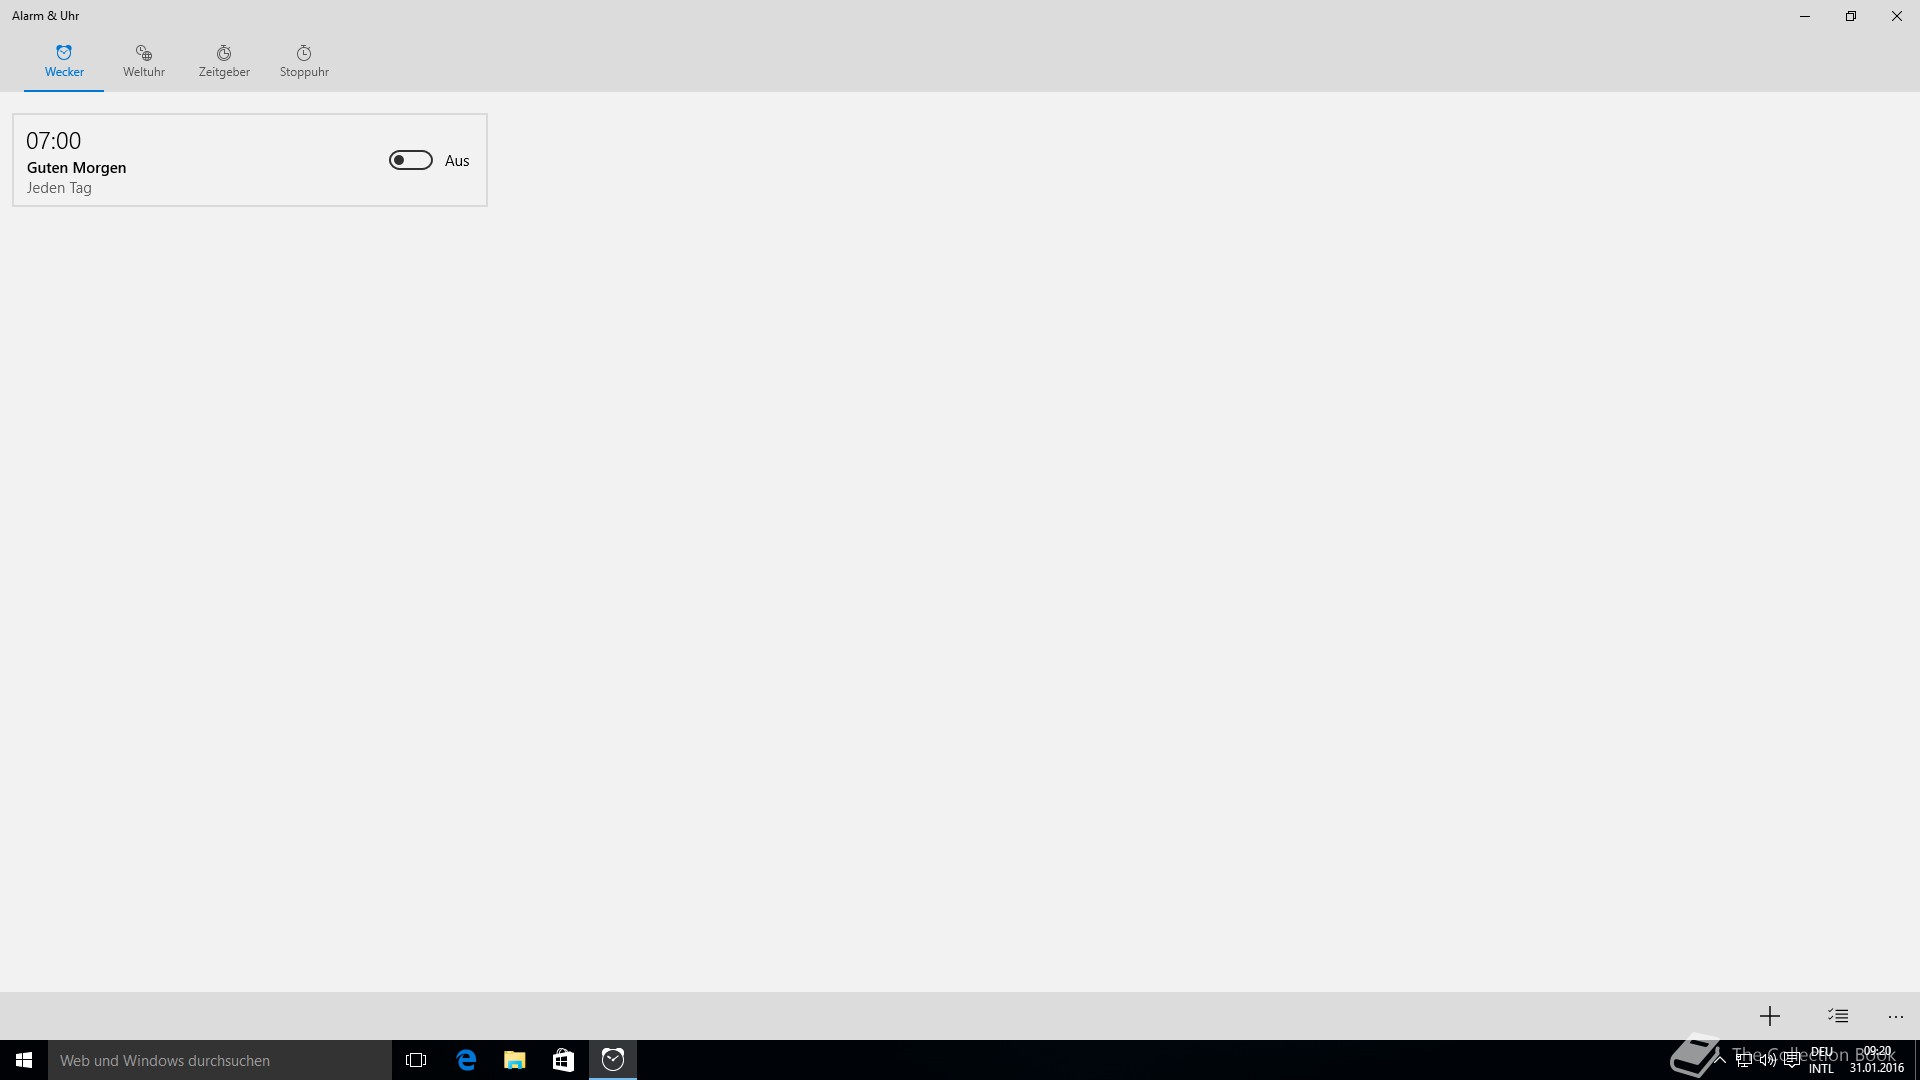Launch Microsoft Edge from the taskbar

[466, 1060]
